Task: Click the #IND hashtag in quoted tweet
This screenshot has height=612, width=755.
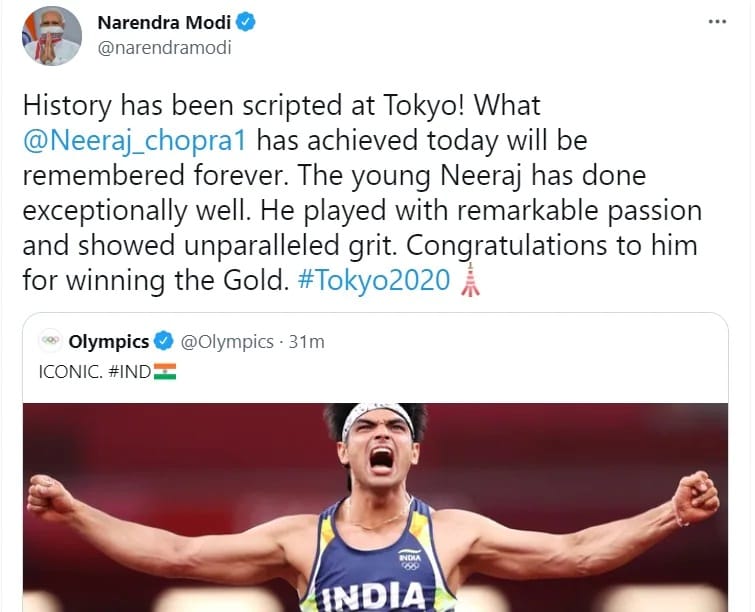Action: coord(130,372)
